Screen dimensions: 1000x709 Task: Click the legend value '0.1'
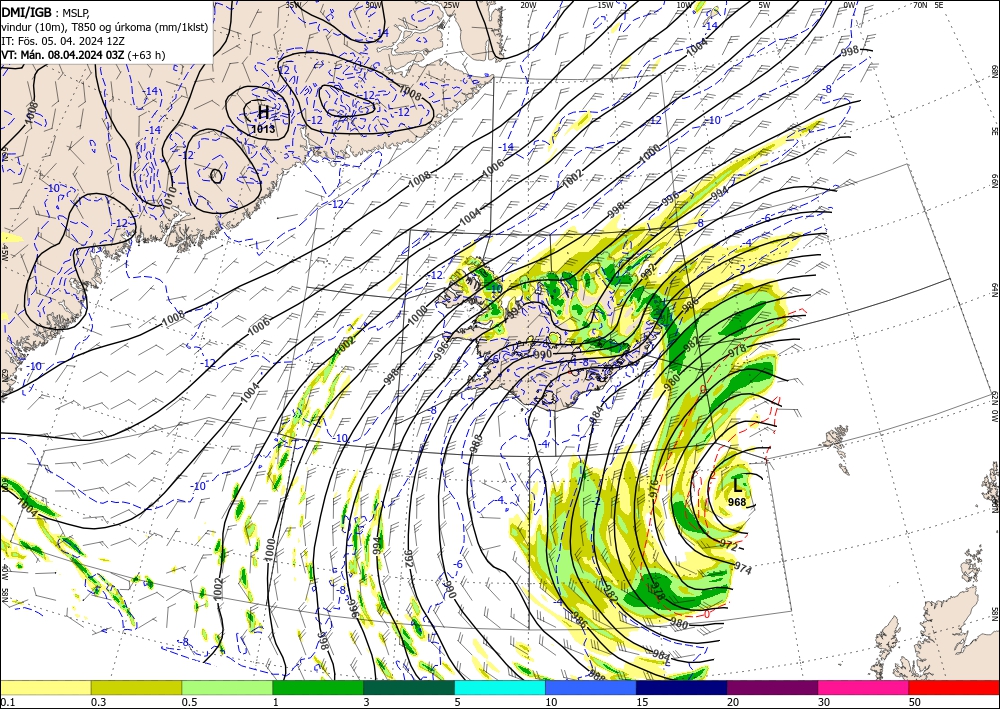(x=7, y=702)
